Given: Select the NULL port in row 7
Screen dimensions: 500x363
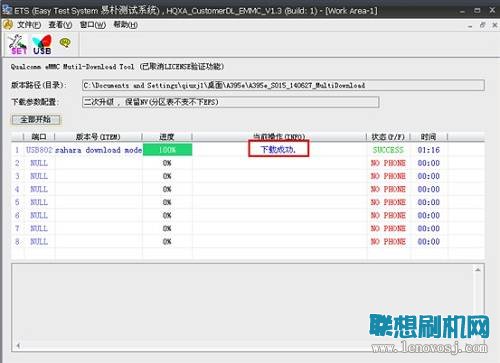Looking at the screenshot, I should pyautogui.click(x=39, y=228).
